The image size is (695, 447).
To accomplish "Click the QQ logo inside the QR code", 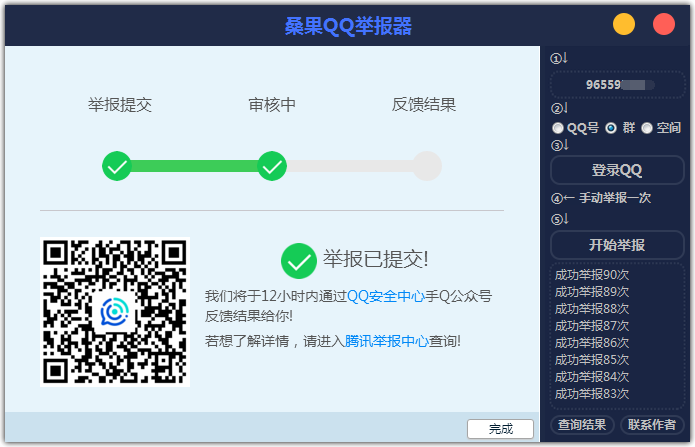I will click(115, 312).
